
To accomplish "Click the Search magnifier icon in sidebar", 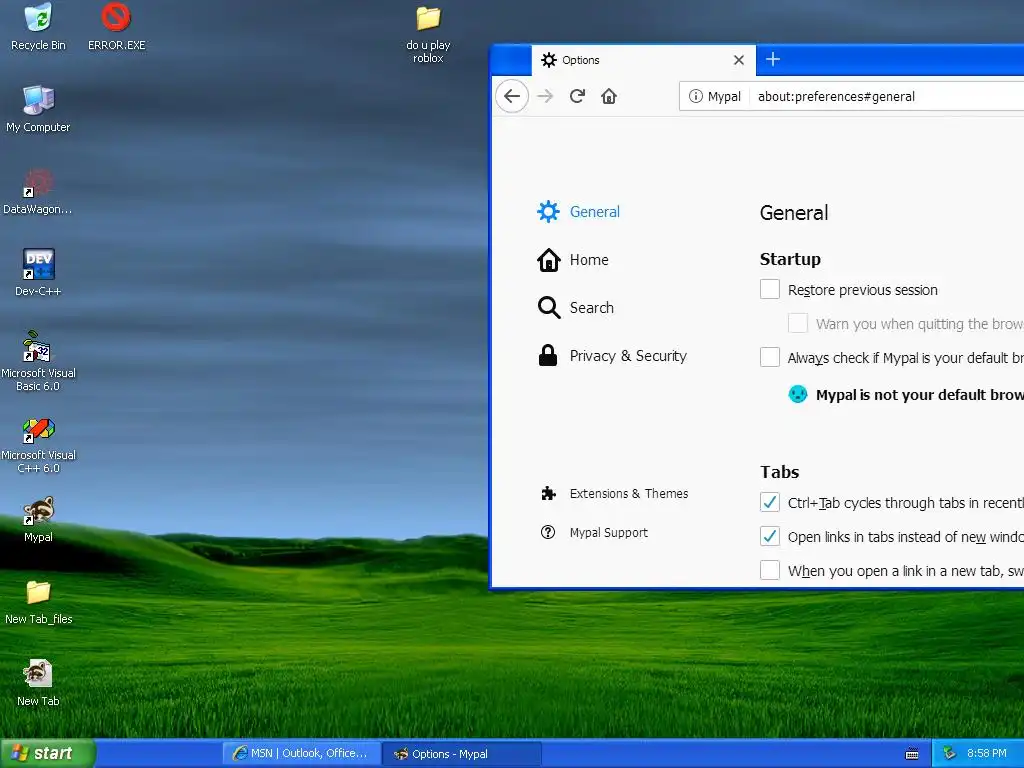I will (x=549, y=308).
